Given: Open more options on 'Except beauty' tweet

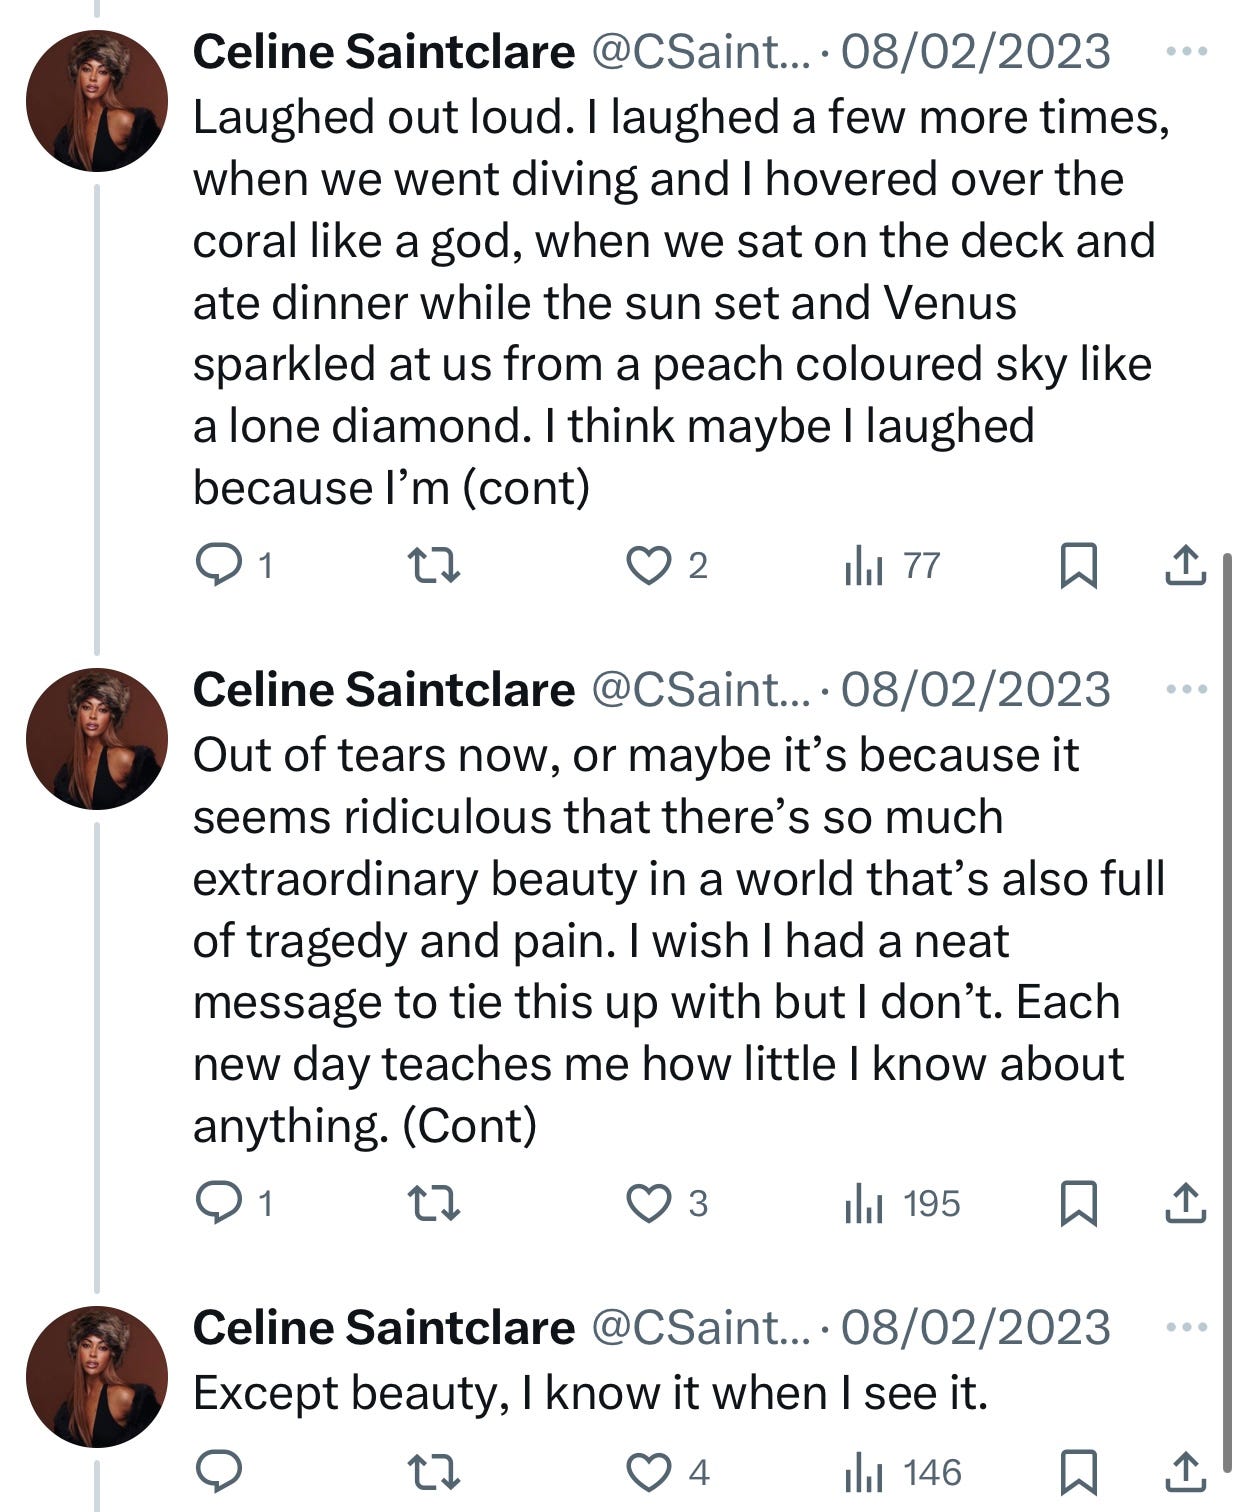Looking at the screenshot, I should [1187, 1327].
